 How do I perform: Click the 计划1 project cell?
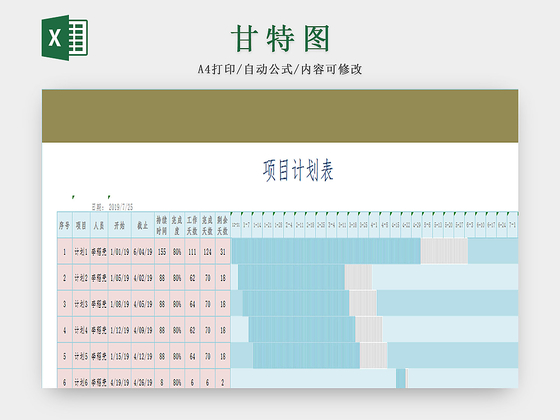coord(81,251)
